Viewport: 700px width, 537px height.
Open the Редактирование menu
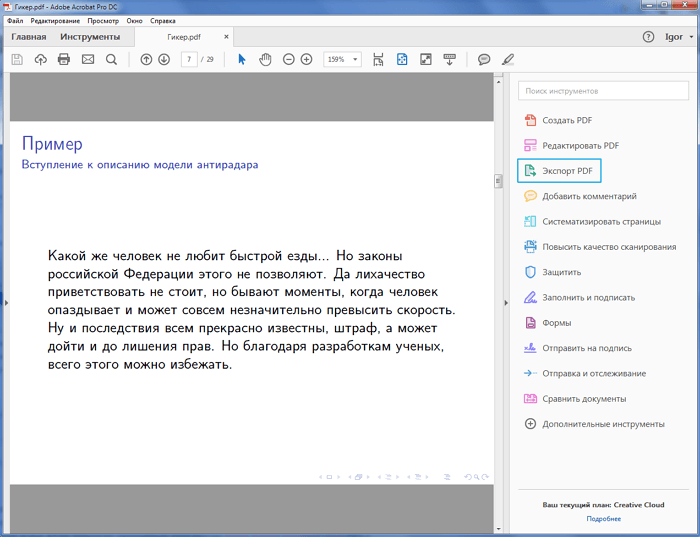(57, 20)
